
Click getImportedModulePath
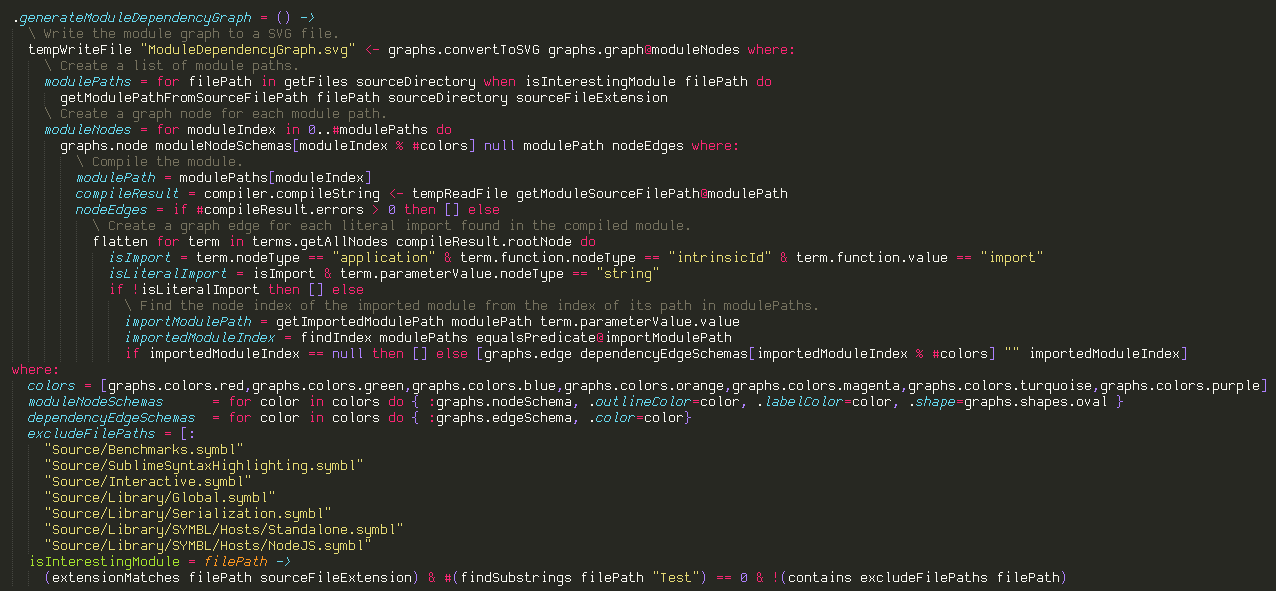point(360,321)
